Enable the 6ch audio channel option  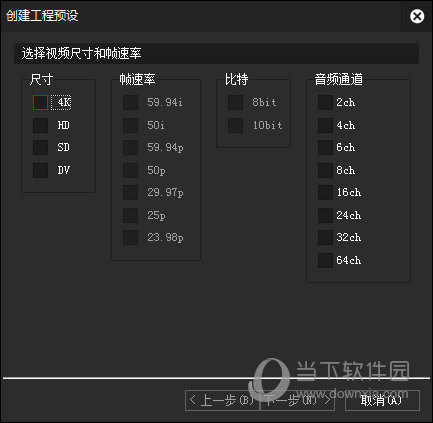(x=325, y=147)
